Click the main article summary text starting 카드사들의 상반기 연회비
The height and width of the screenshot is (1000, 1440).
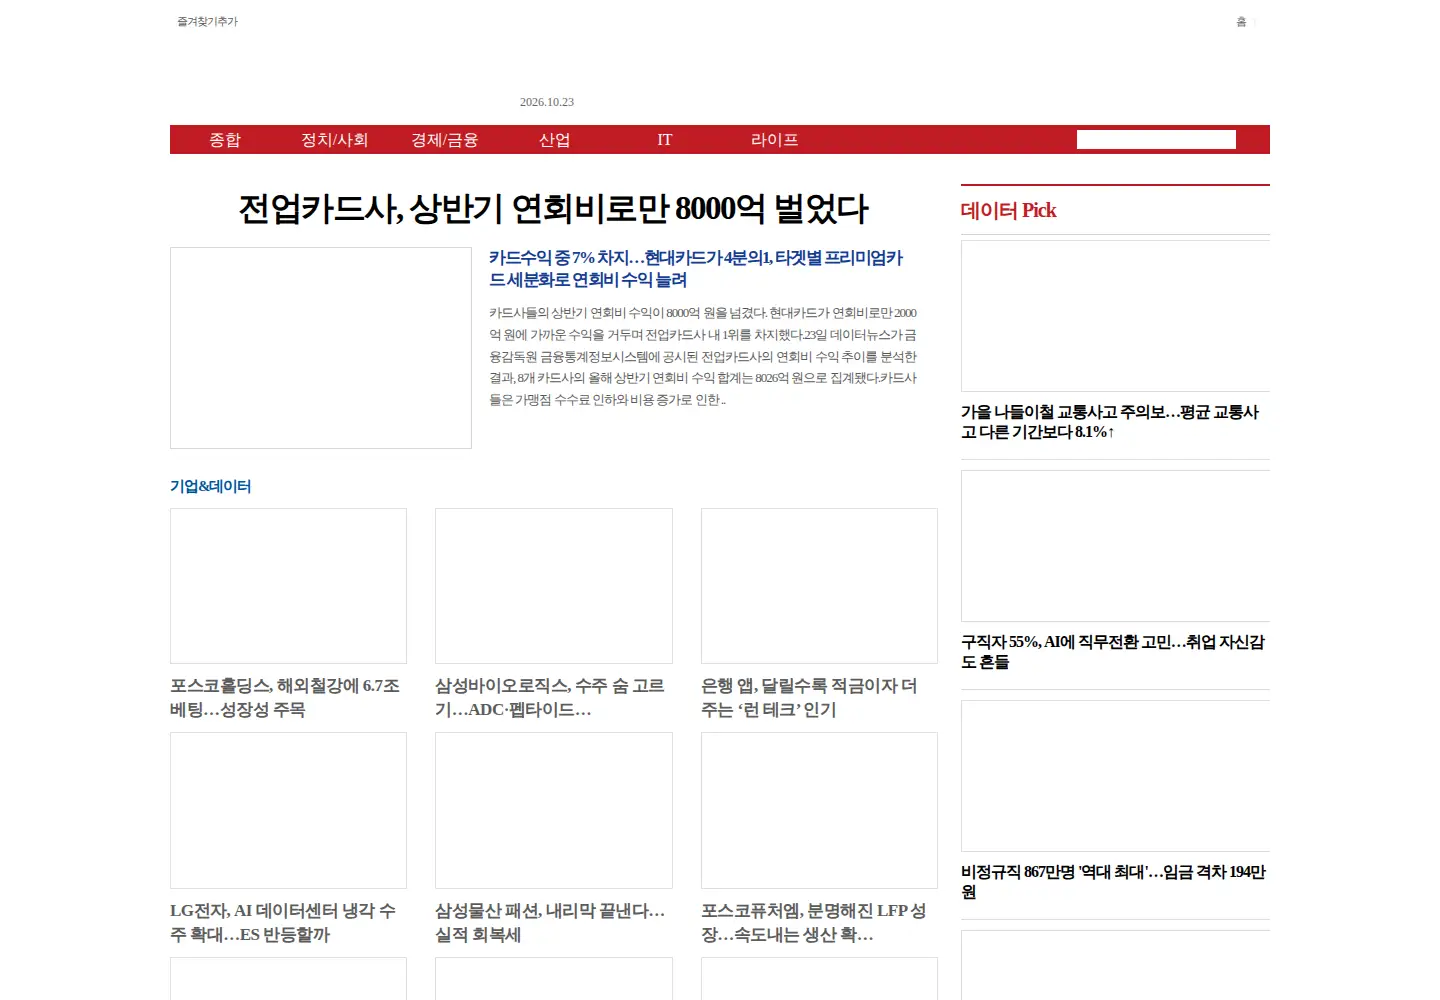point(703,356)
